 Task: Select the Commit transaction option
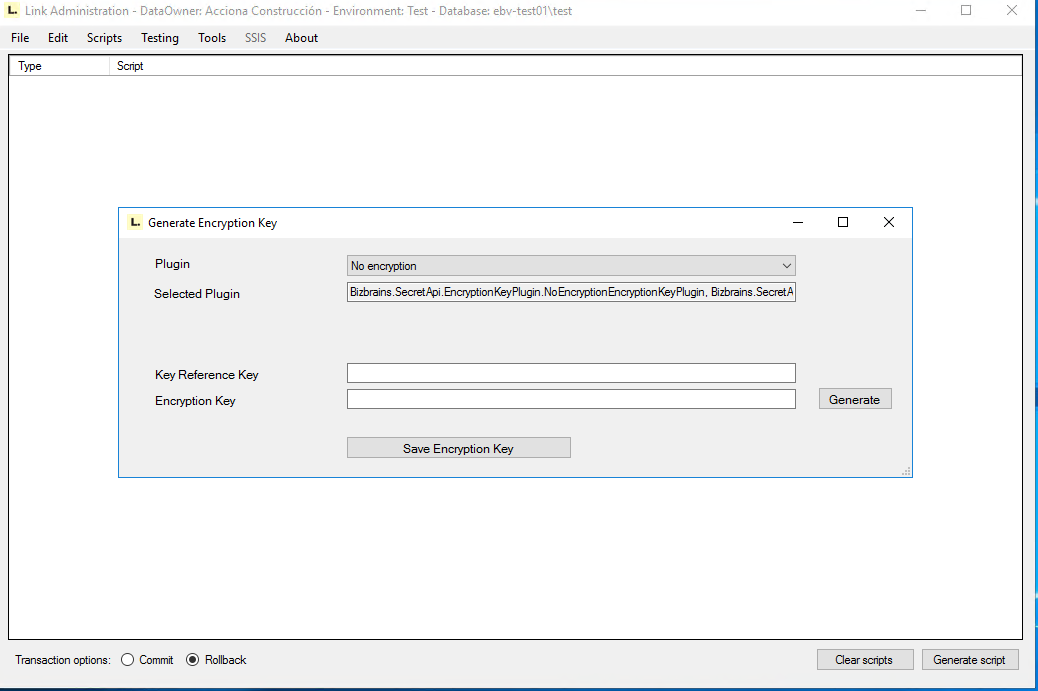point(128,660)
